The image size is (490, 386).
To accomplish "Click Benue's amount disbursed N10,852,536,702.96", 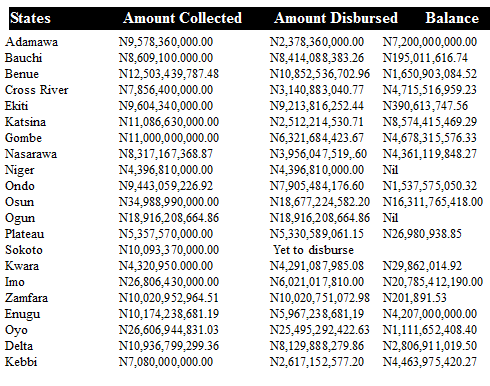I will pyautogui.click(x=320, y=74).
